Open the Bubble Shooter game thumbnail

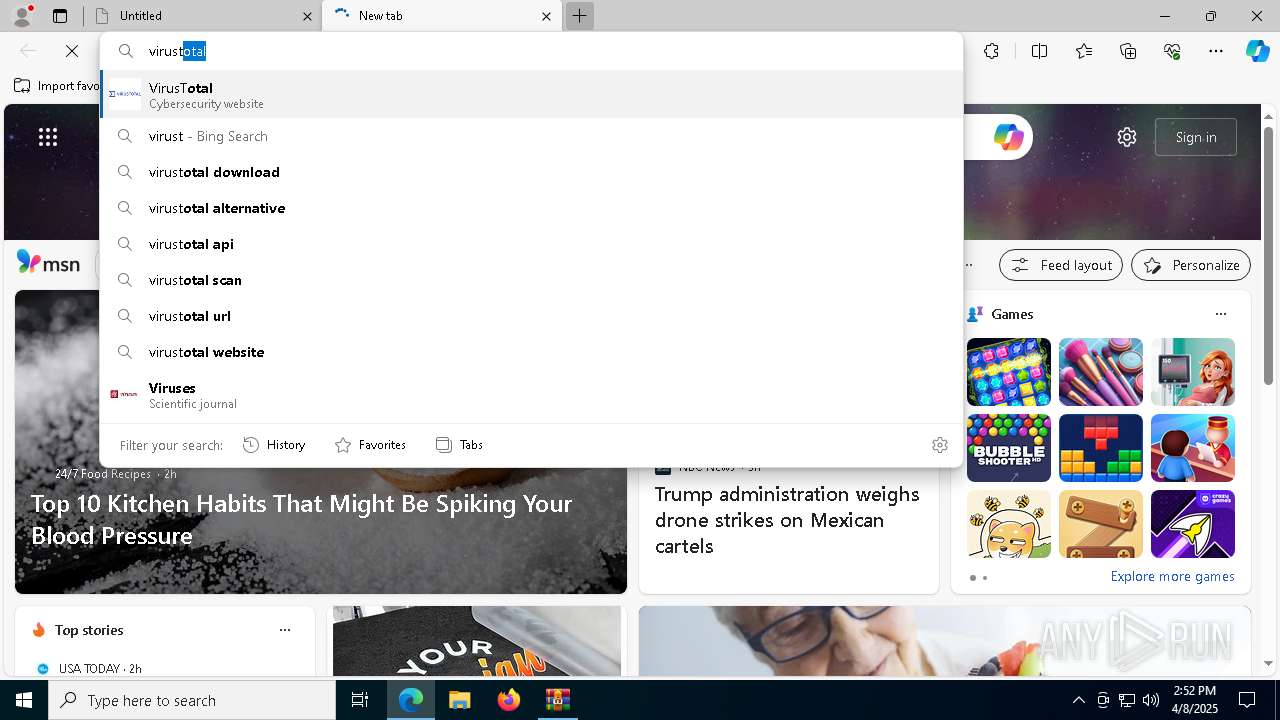(x=1009, y=448)
